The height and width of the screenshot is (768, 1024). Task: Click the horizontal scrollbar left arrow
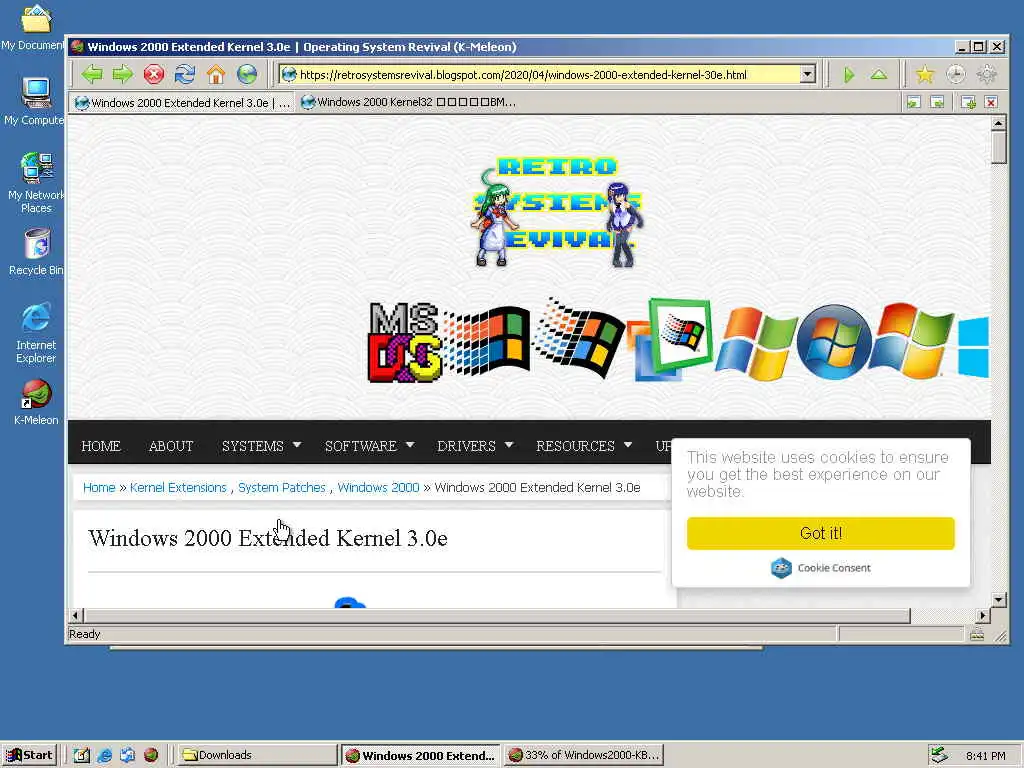(75, 616)
